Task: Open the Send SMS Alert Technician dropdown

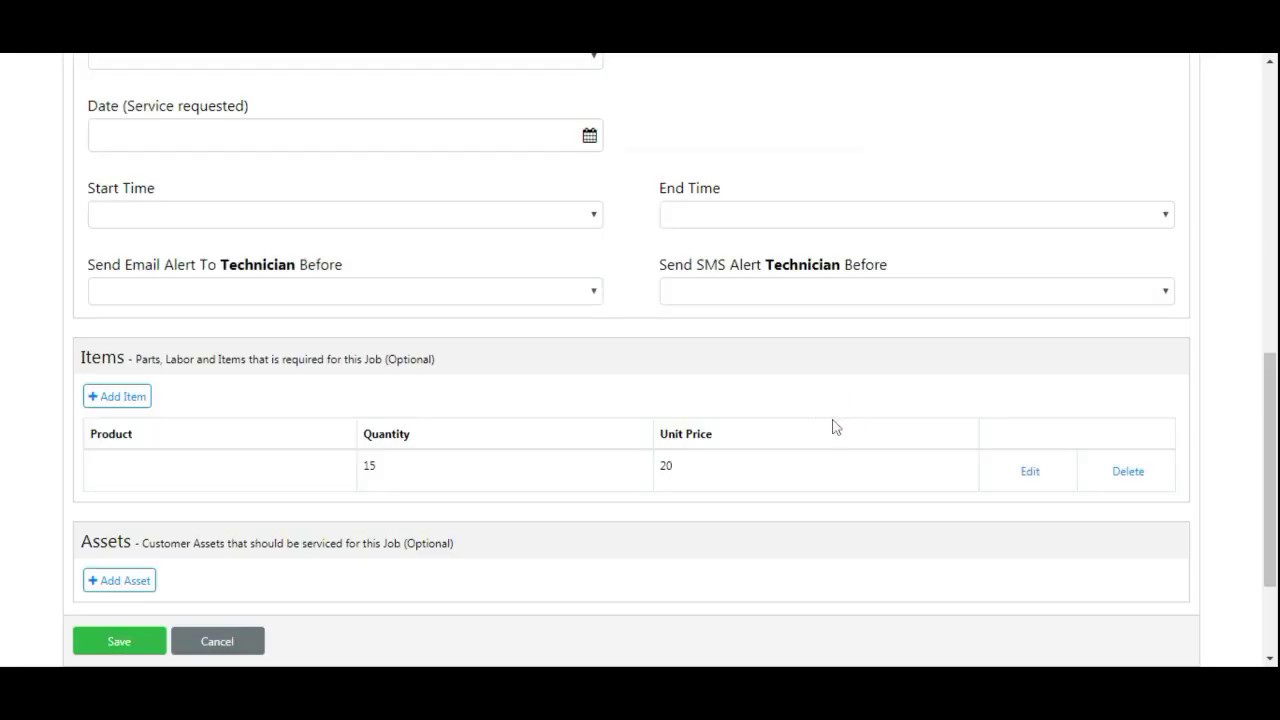Action: click(917, 291)
